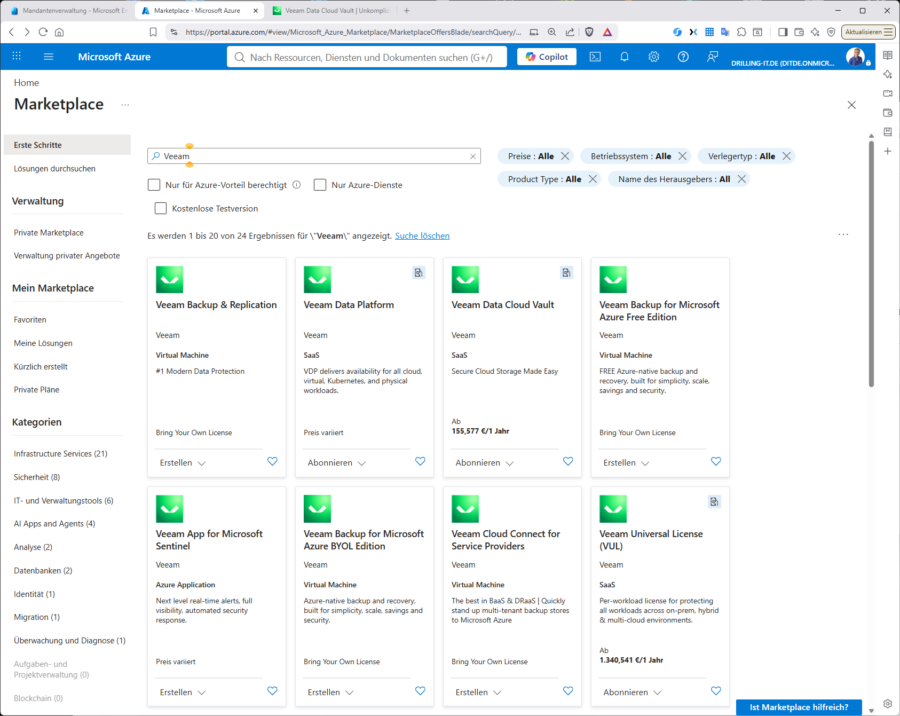Open Veeam Data Cloud Vault card logo
900x716 pixels.
click(465, 280)
